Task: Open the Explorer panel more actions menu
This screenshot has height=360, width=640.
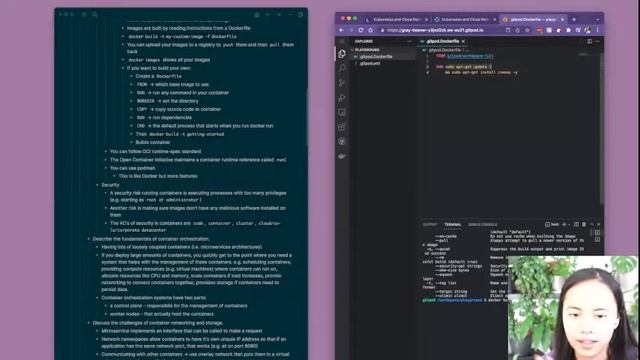Action: point(409,41)
